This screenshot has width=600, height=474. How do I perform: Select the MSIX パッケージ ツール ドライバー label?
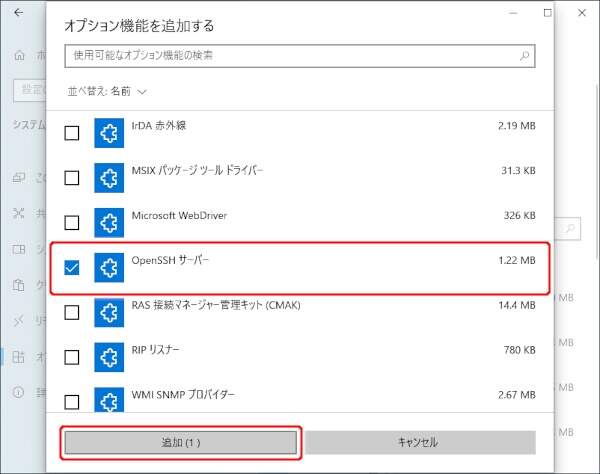click(x=197, y=170)
